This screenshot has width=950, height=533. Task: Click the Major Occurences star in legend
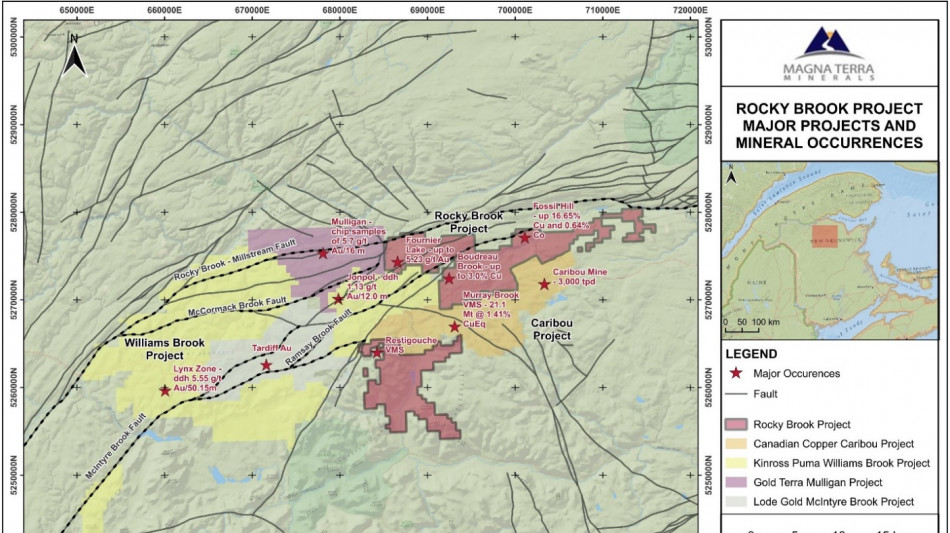(737, 373)
